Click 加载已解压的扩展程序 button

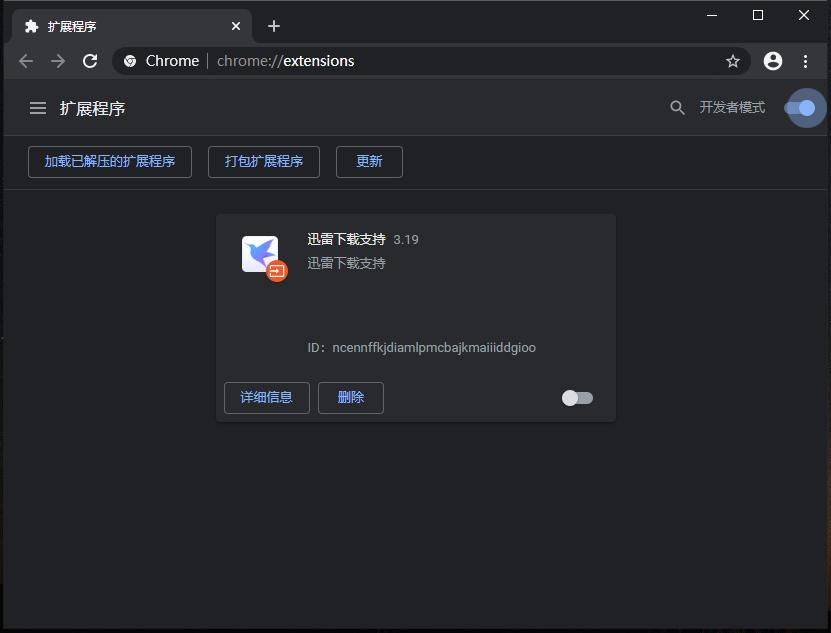109,161
